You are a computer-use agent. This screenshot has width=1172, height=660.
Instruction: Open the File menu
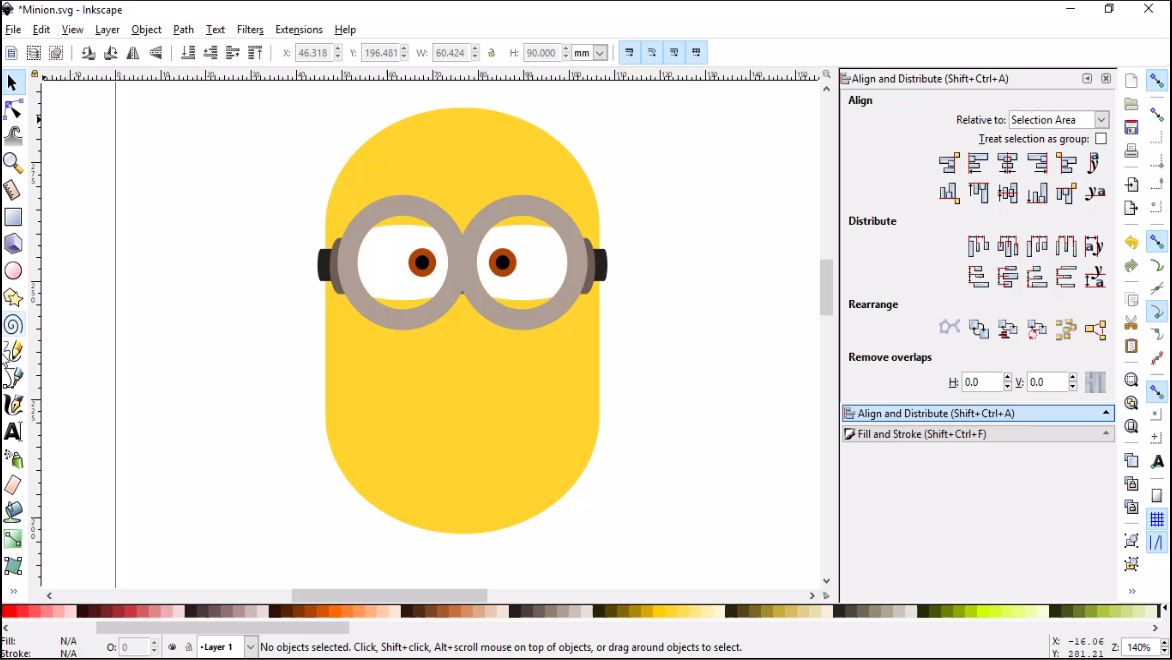(x=13, y=30)
